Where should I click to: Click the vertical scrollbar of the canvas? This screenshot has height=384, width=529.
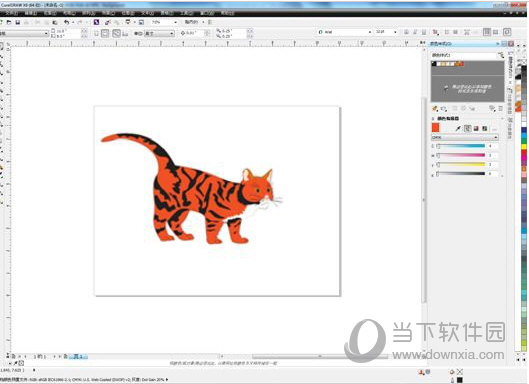tap(424, 199)
